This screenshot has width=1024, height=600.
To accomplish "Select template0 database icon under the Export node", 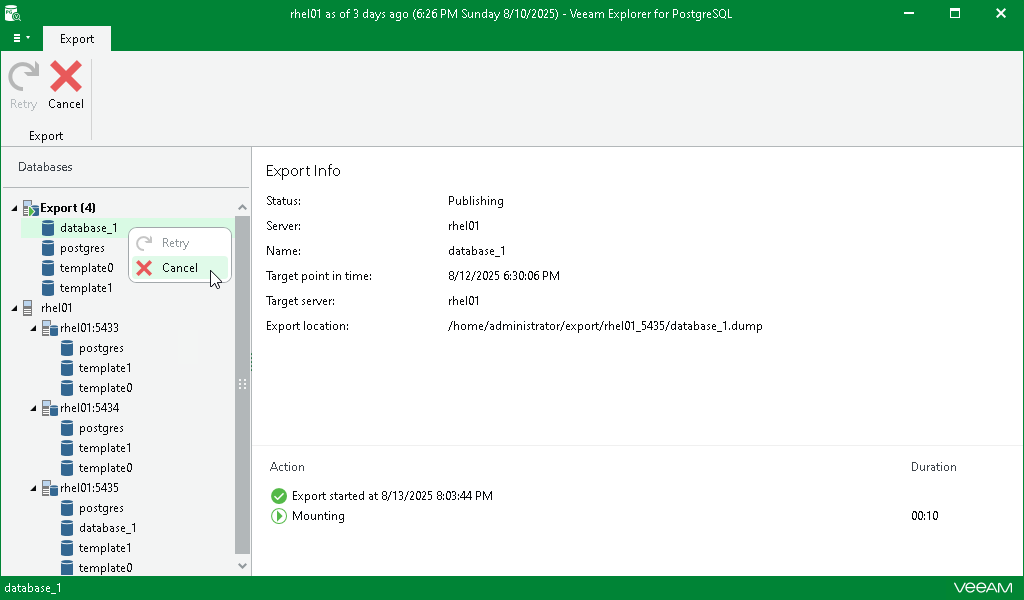I will click(x=48, y=268).
